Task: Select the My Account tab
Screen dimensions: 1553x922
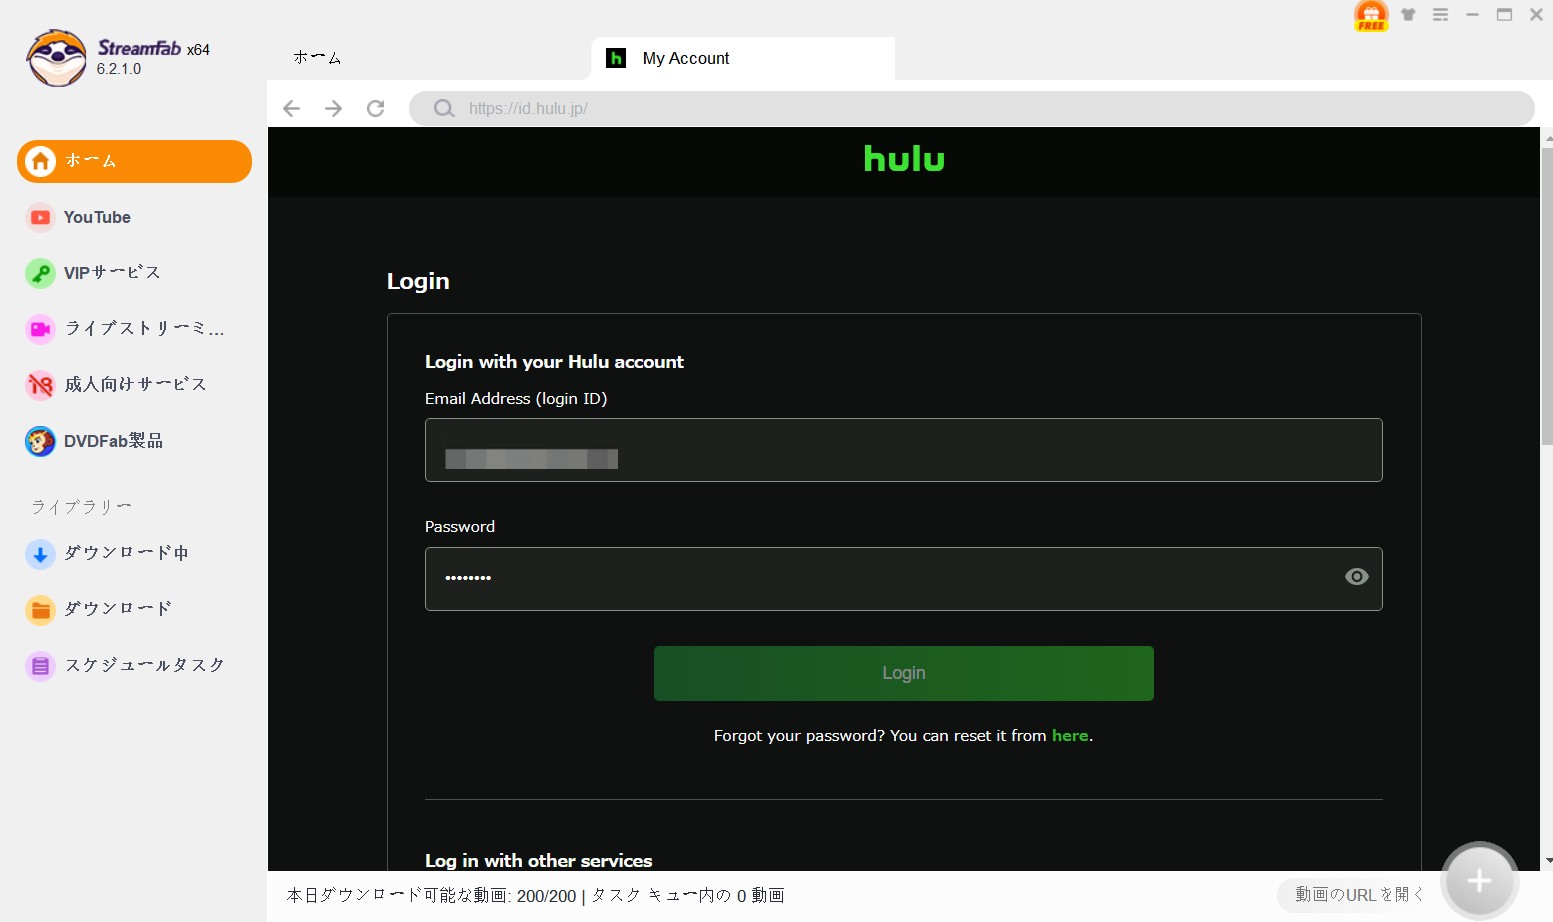Action: [743, 58]
